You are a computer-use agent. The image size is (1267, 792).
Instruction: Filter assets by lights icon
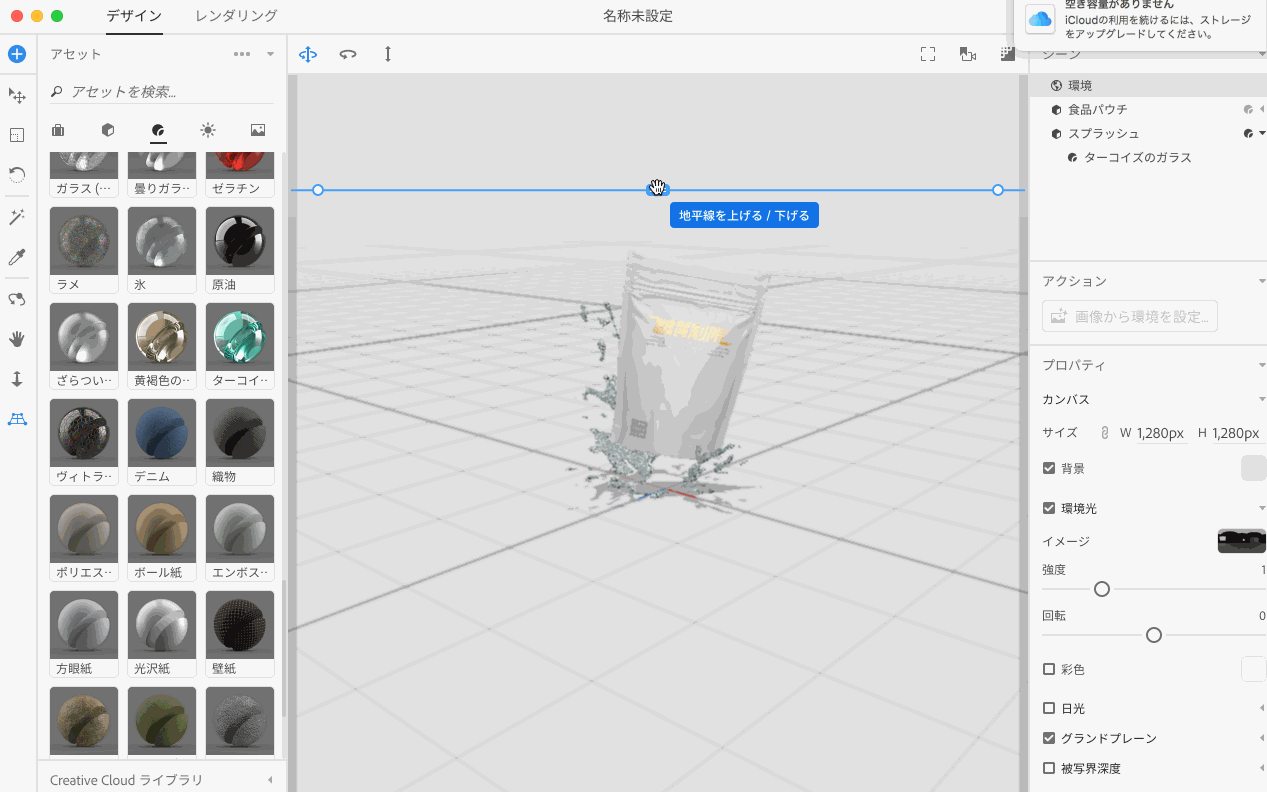(x=207, y=130)
